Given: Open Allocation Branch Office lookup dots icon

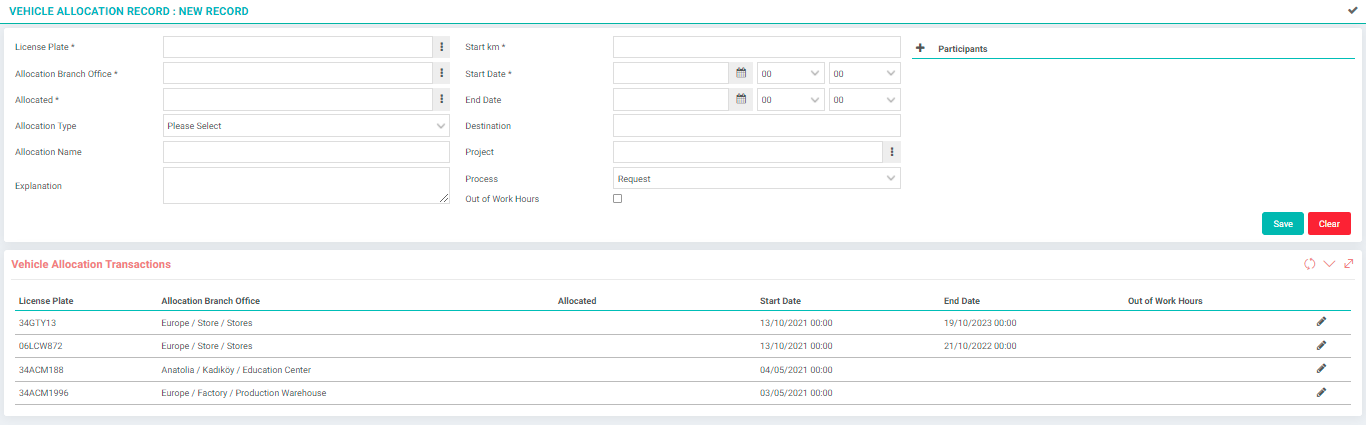Looking at the screenshot, I should (x=442, y=73).
